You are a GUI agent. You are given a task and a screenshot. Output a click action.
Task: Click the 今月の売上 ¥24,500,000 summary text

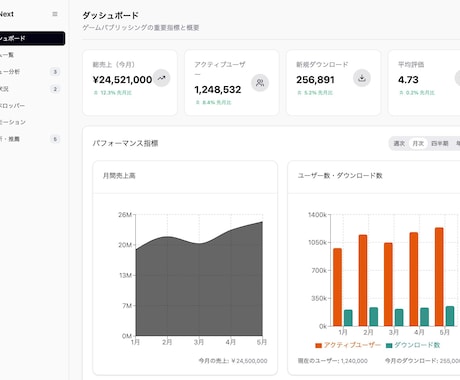pyautogui.click(x=233, y=361)
